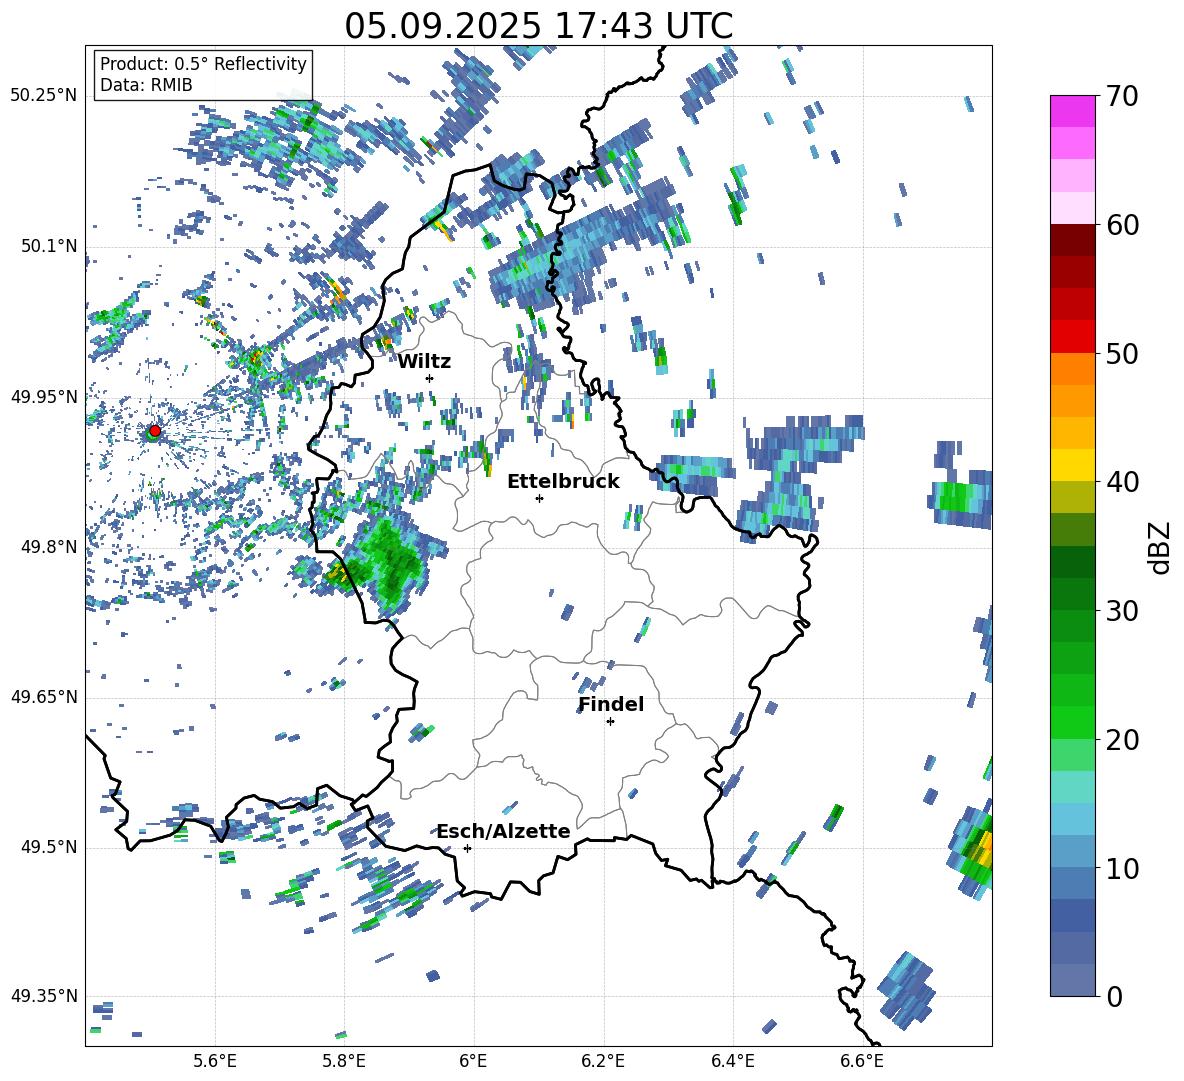Click the red radar site marker
The width and height of the screenshot is (1184, 1081).
[155, 430]
